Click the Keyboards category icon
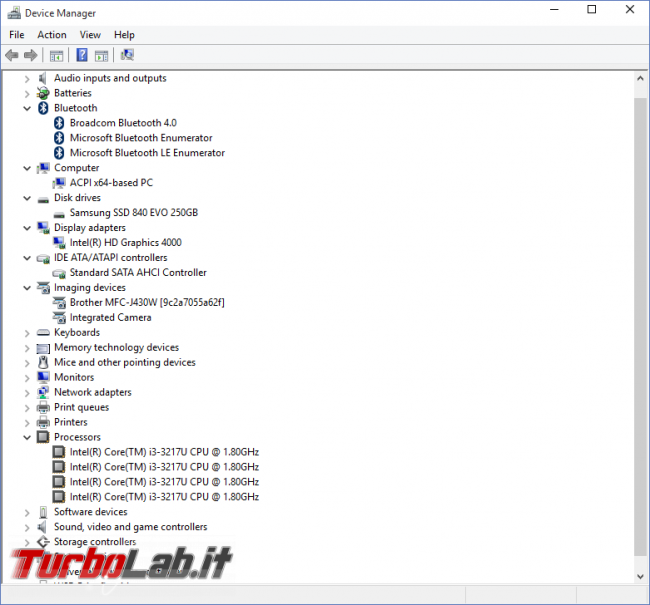The image size is (650, 605). [43, 333]
